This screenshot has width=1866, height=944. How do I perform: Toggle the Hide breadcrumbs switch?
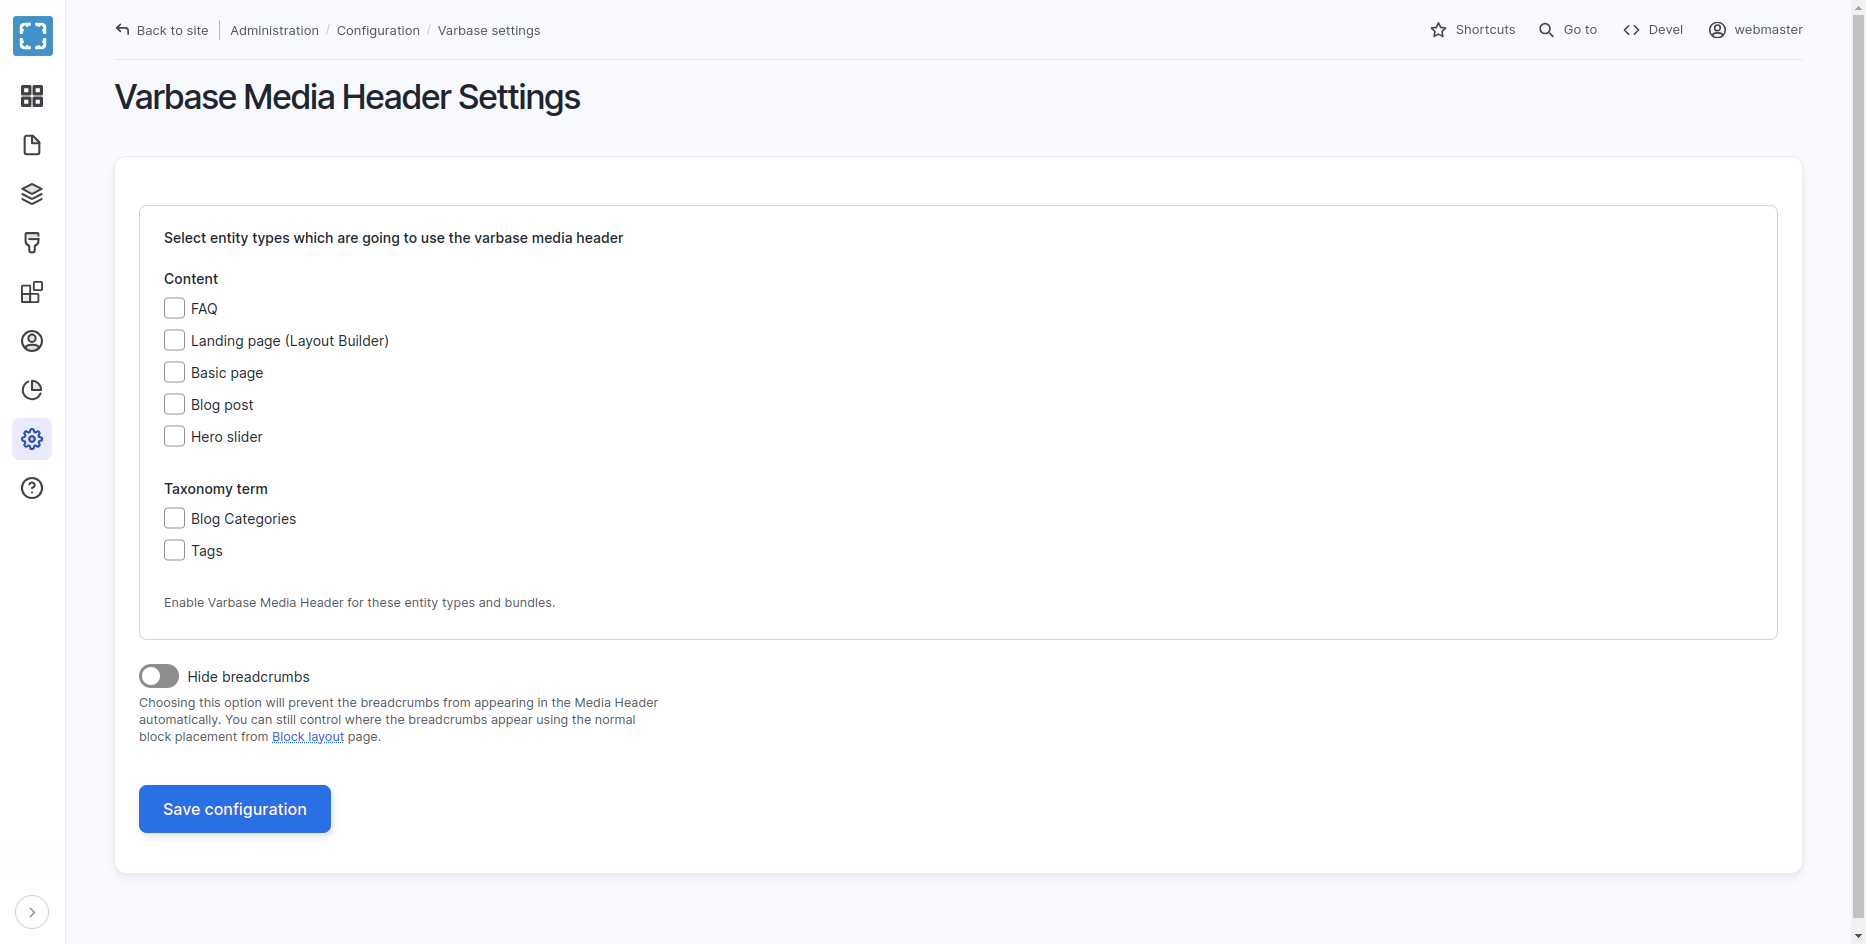click(159, 676)
